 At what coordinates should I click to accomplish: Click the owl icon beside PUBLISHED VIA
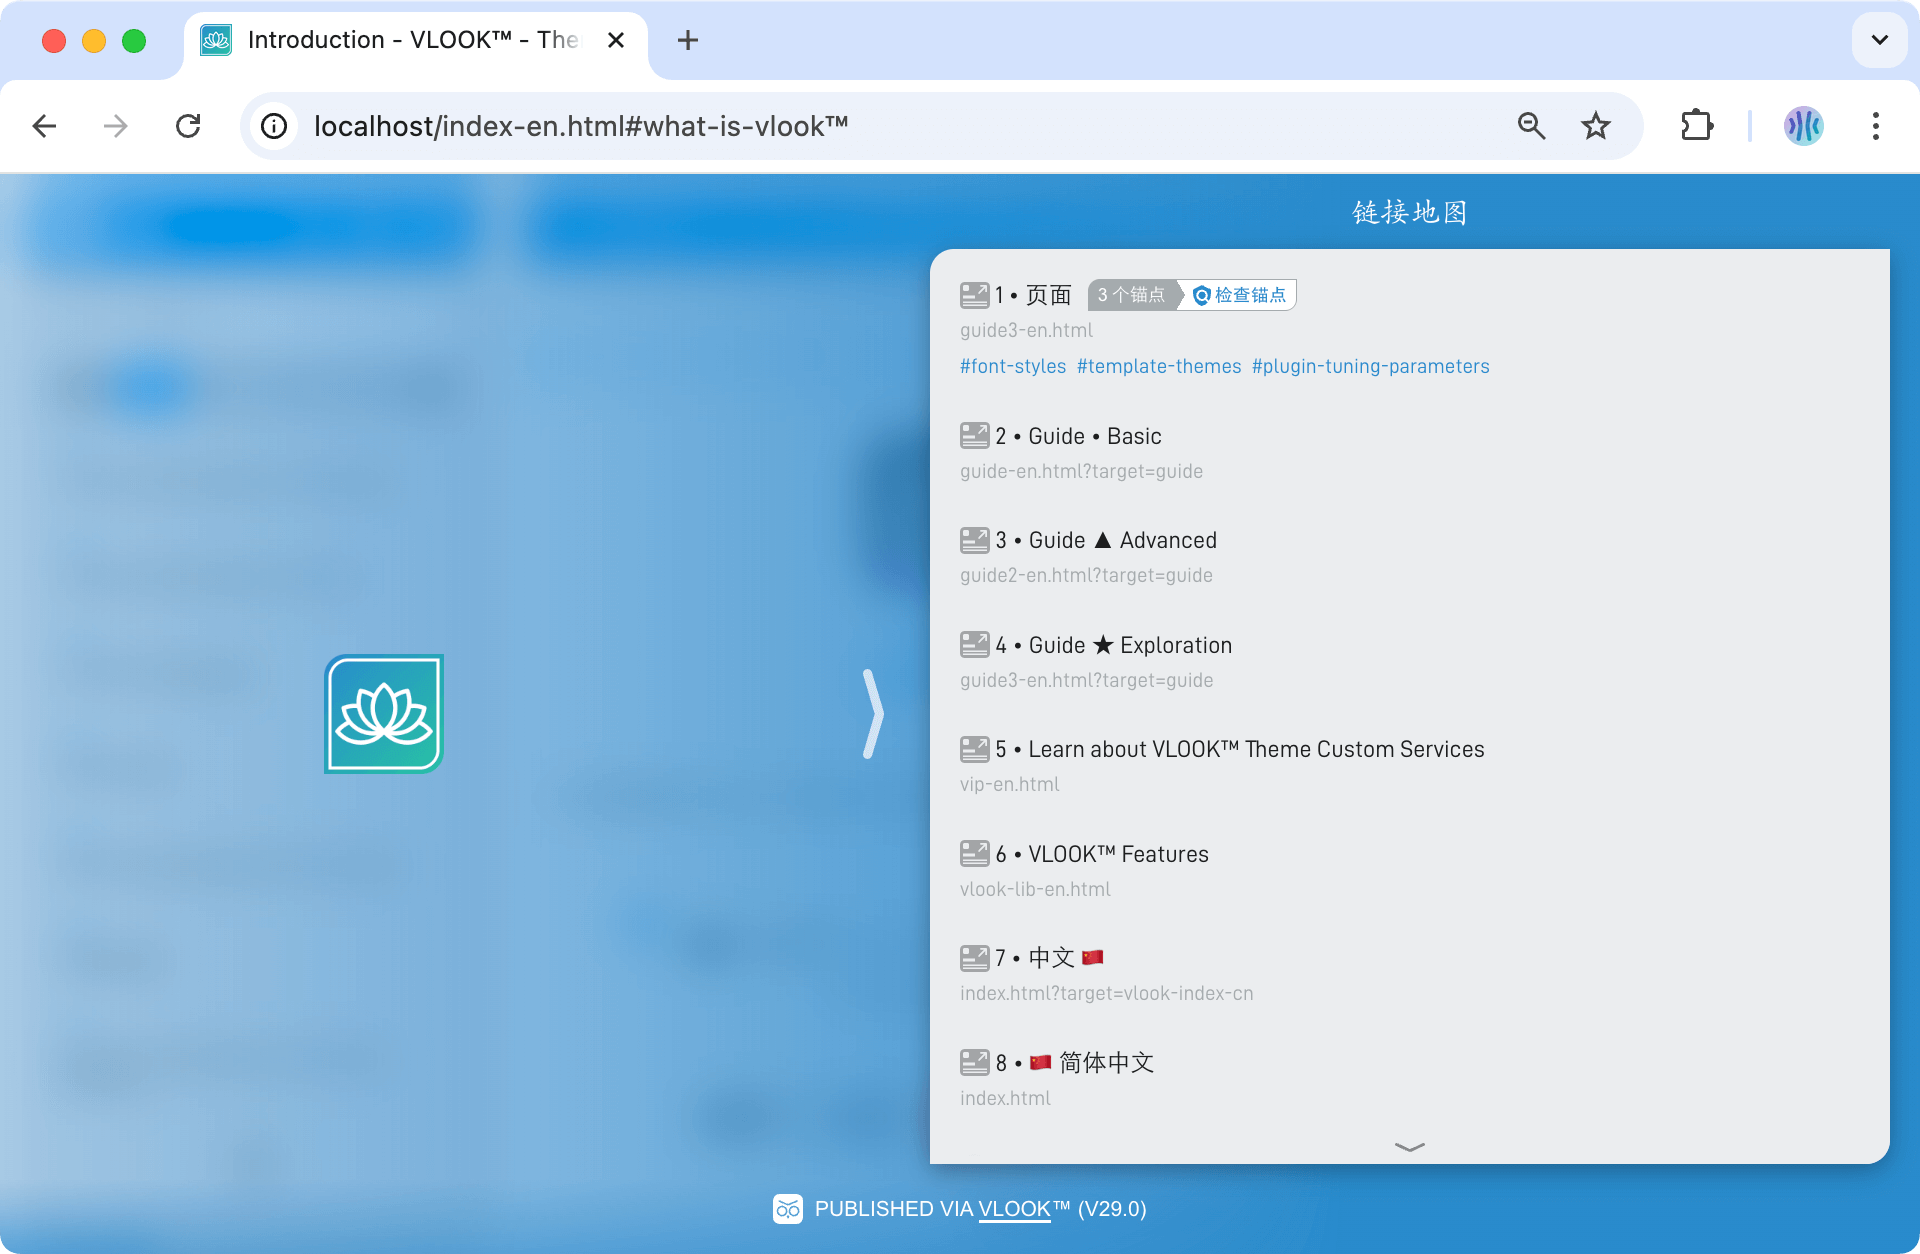[787, 1209]
